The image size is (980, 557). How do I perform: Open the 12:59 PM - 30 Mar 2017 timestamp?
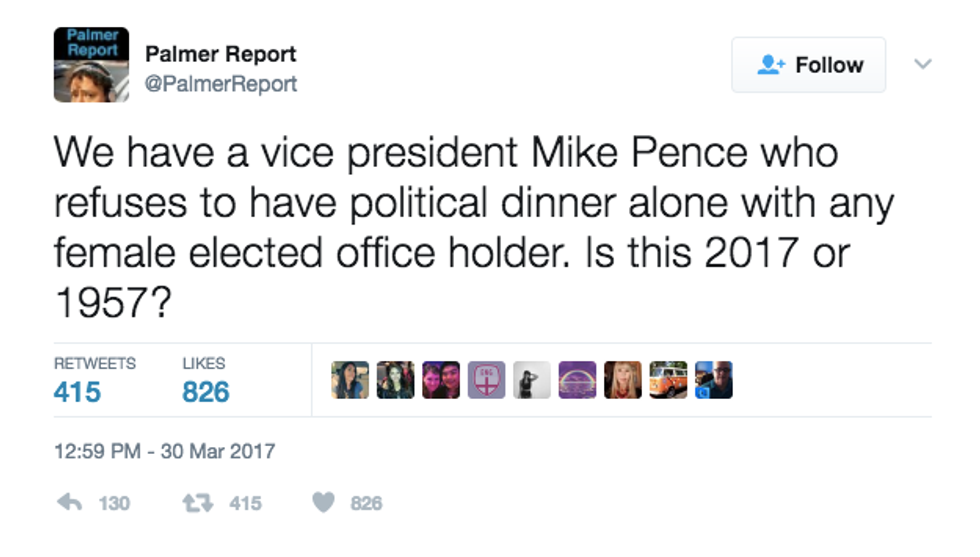[x=164, y=451]
